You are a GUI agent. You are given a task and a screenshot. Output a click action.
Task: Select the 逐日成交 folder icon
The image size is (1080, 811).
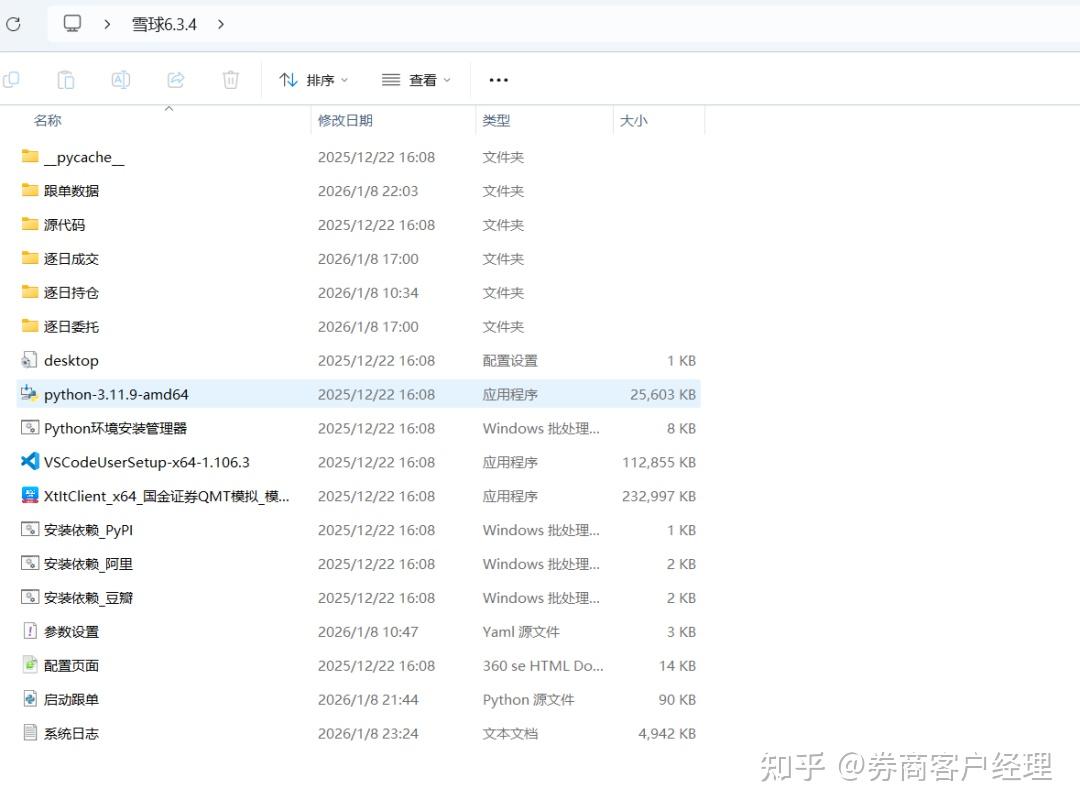point(30,258)
